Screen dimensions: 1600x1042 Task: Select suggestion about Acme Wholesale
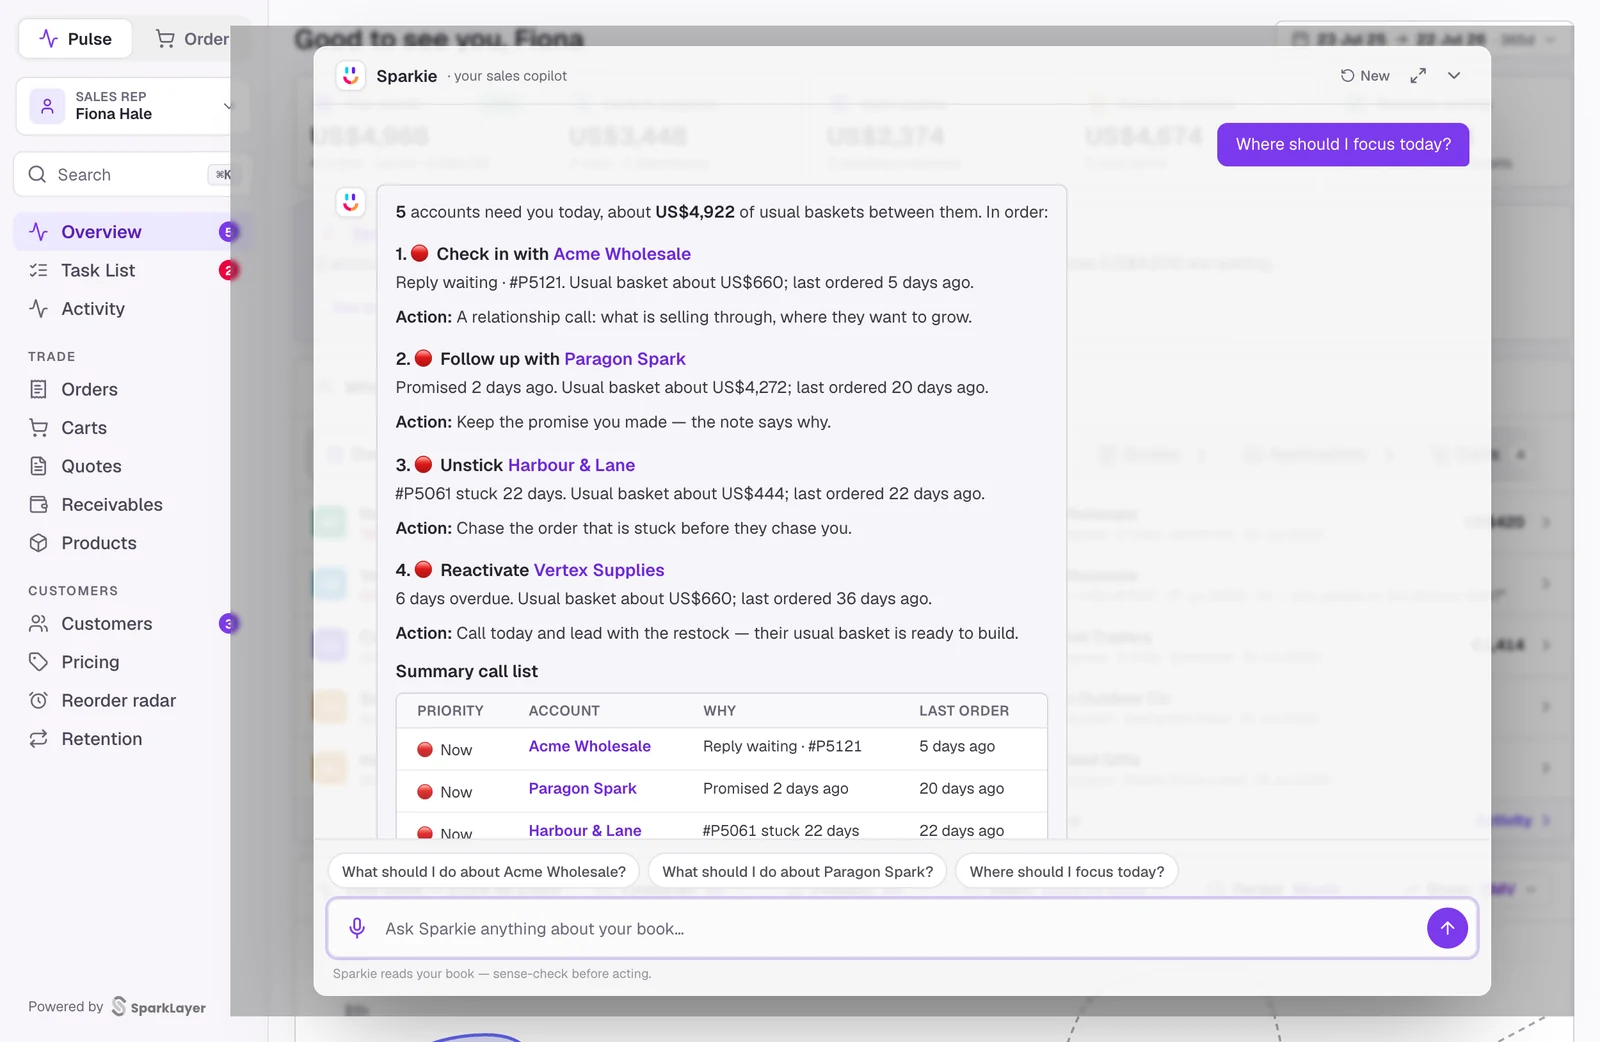click(484, 872)
